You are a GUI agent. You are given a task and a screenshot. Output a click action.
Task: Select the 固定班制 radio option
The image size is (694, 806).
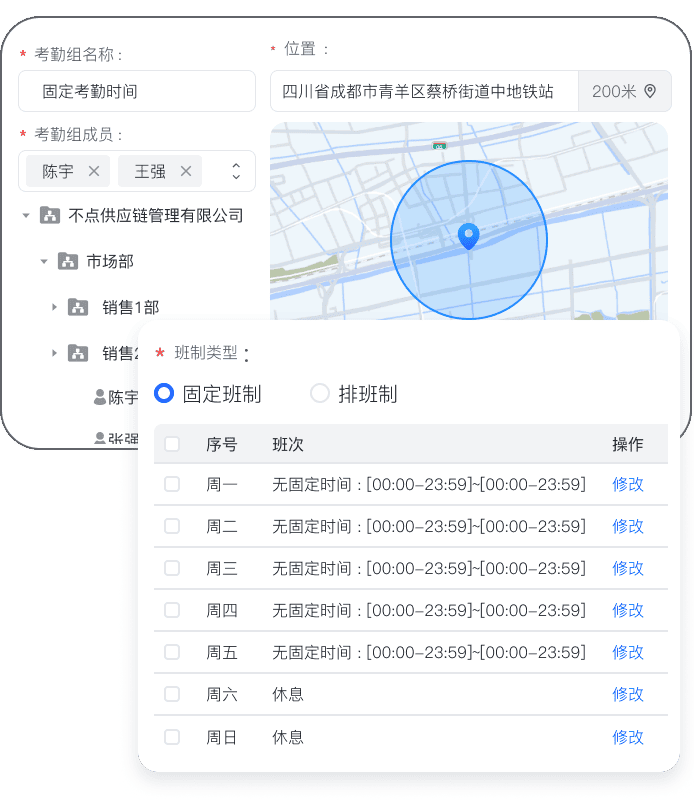164,394
